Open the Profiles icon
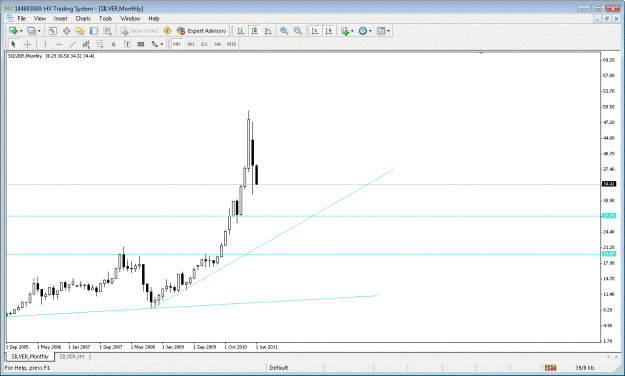This screenshot has height=376, width=625. coord(31,31)
